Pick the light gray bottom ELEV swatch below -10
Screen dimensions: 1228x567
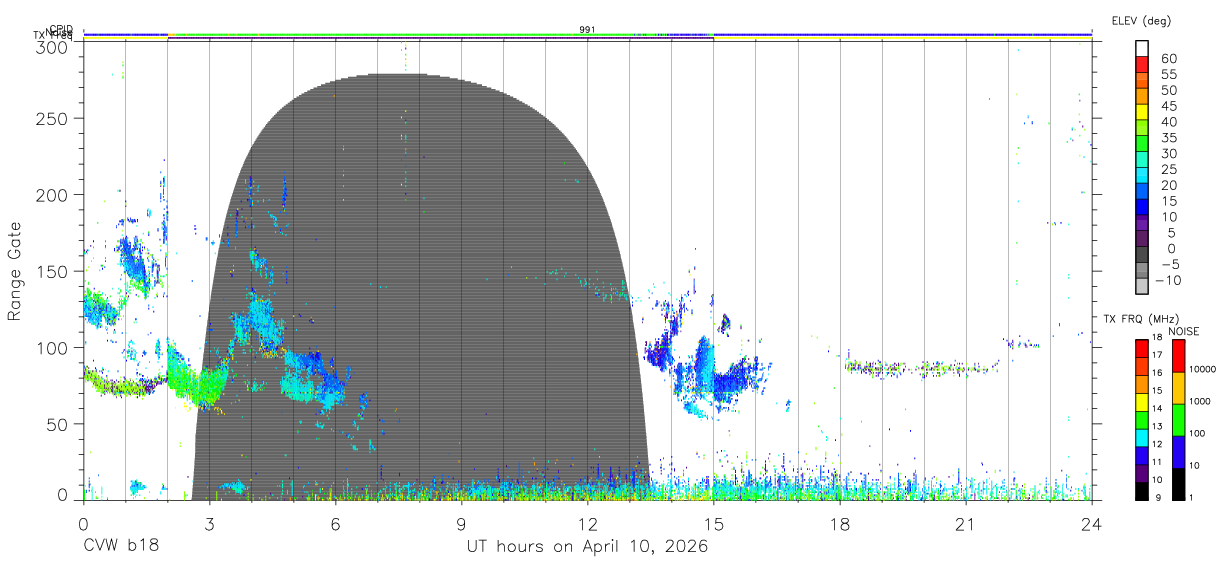(x=1142, y=286)
